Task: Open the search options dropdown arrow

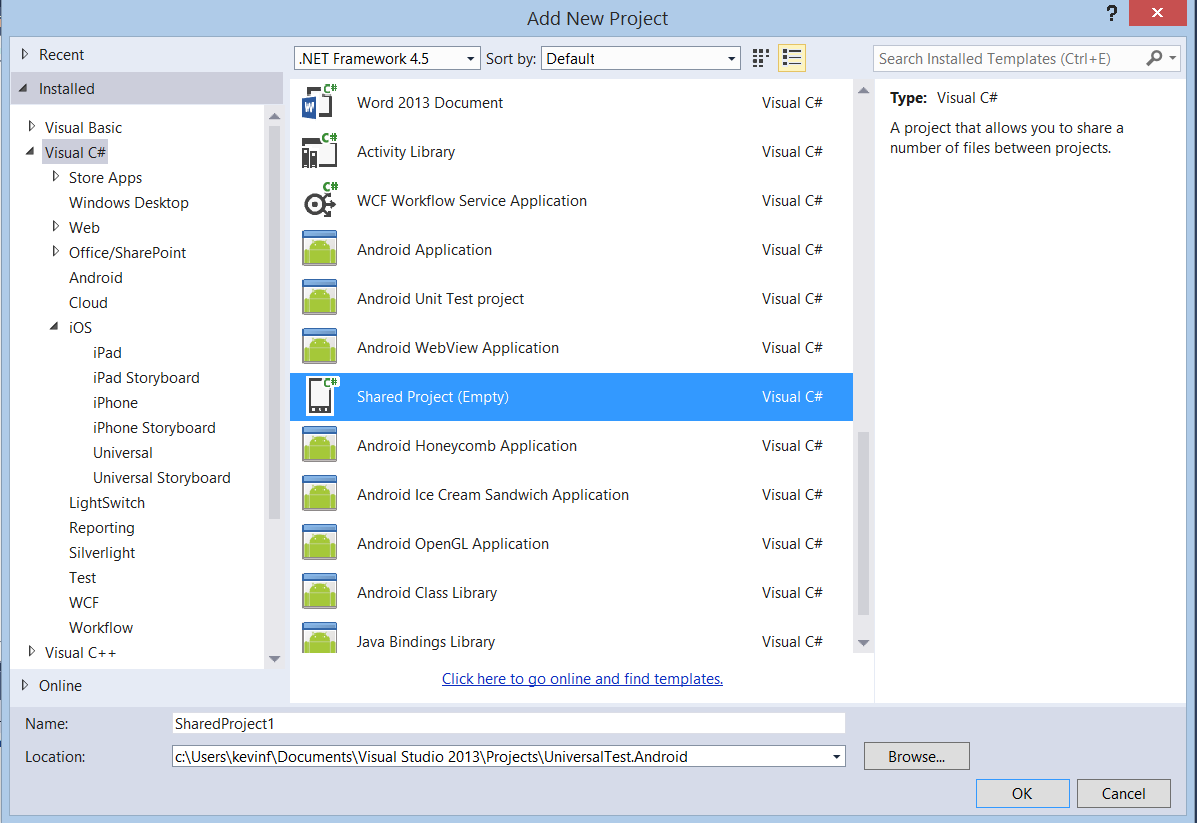Action: click(x=1173, y=58)
